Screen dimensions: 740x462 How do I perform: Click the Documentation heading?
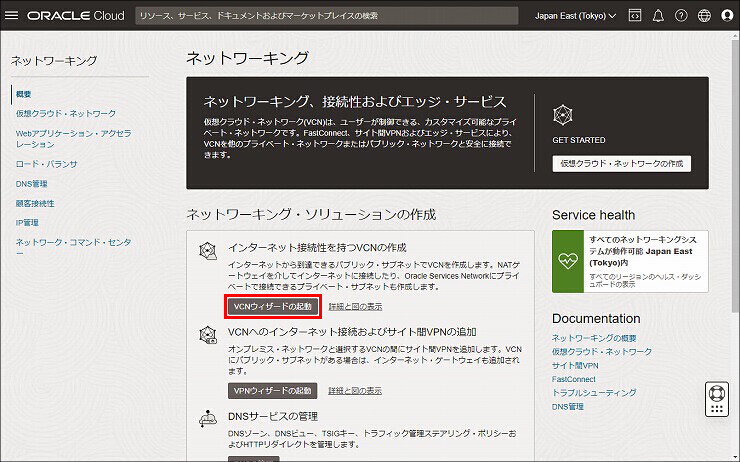click(x=596, y=319)
